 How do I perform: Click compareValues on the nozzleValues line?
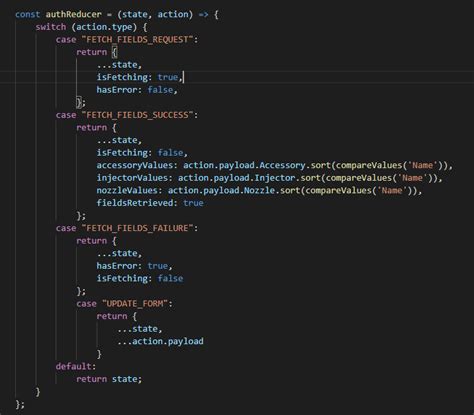[338, 190]
